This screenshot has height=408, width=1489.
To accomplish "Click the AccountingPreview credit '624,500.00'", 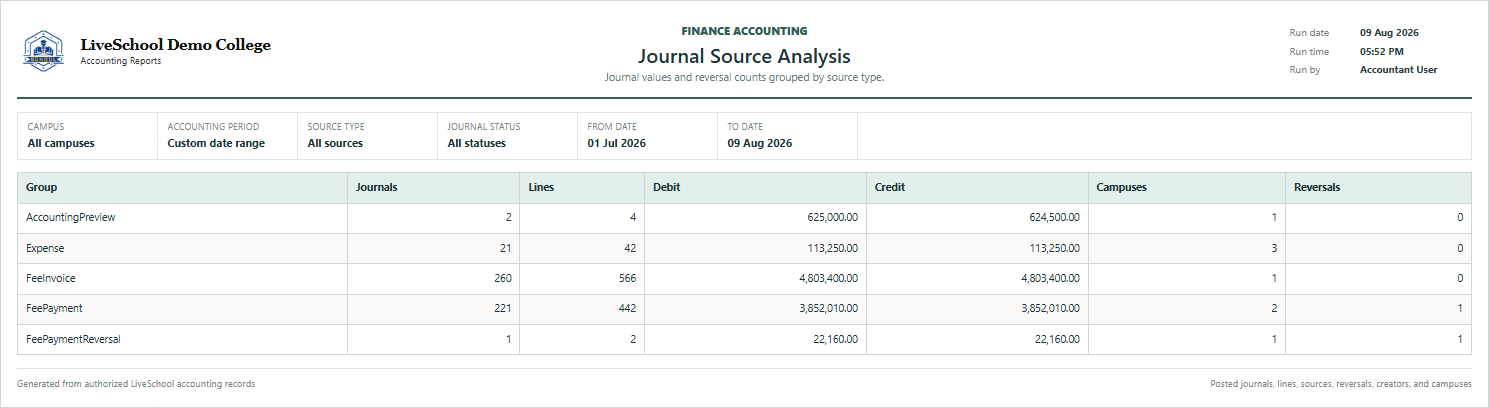I will [1054, 218].
